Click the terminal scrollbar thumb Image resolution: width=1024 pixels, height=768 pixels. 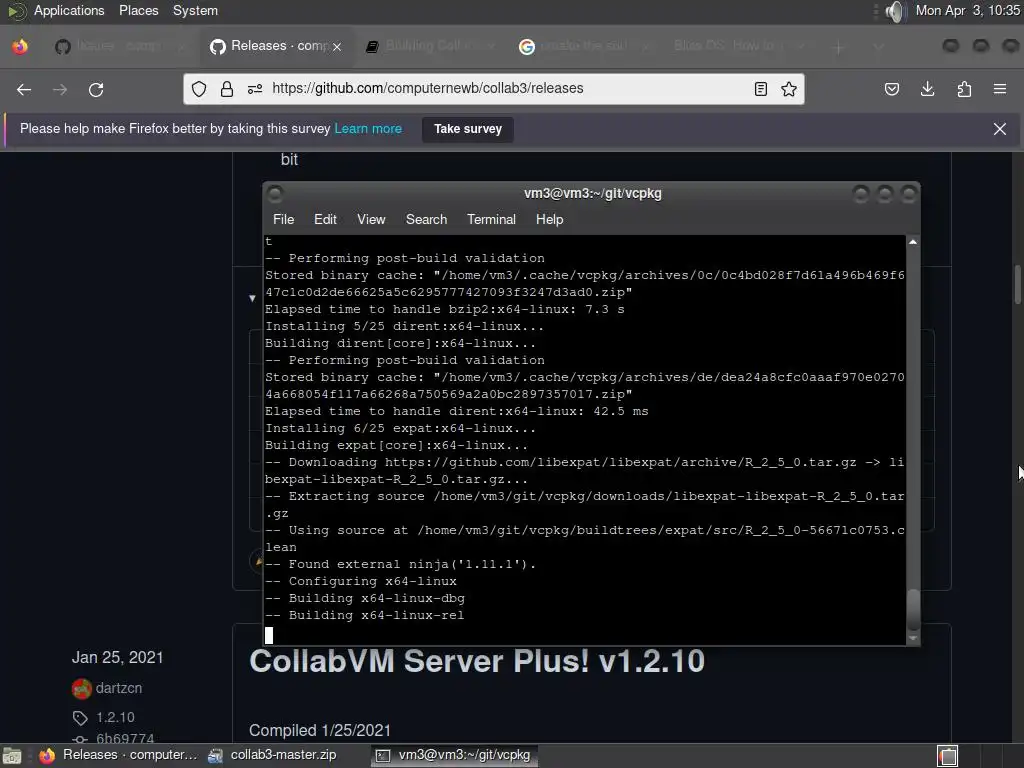913,609
